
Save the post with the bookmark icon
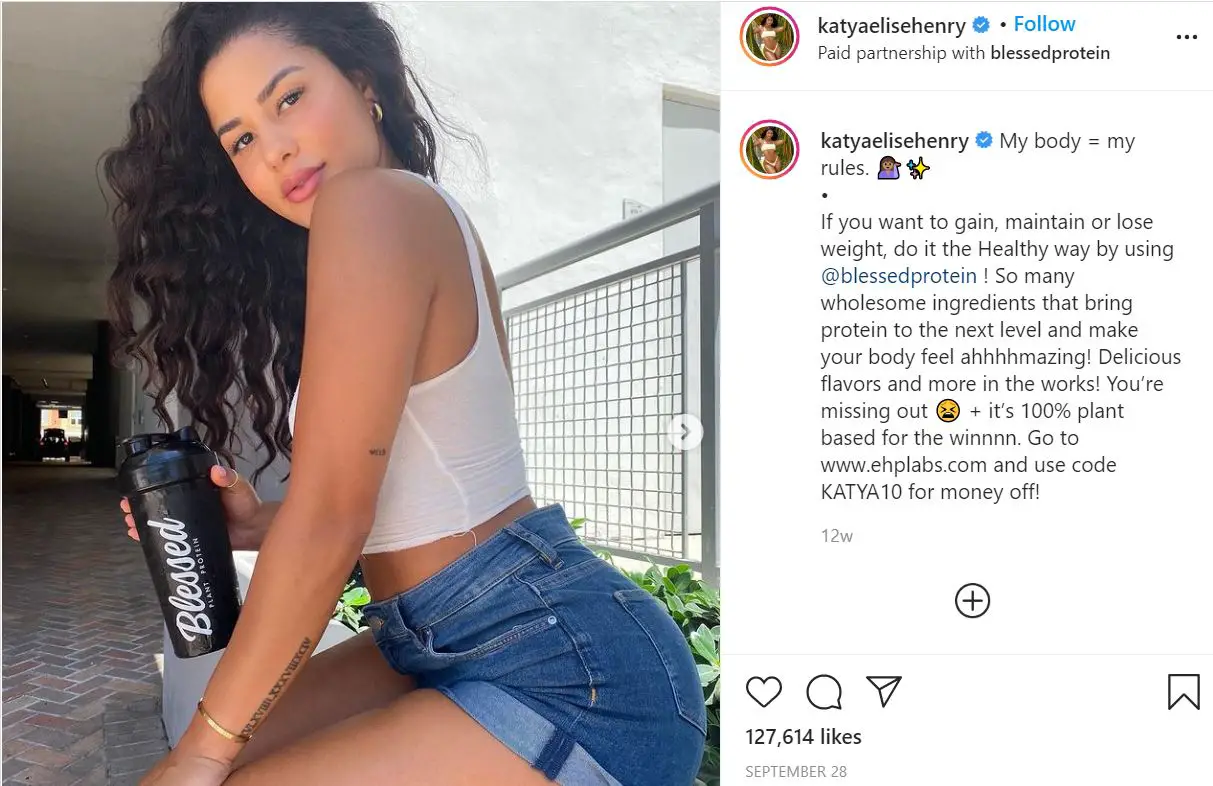[x=1184, y=691]
